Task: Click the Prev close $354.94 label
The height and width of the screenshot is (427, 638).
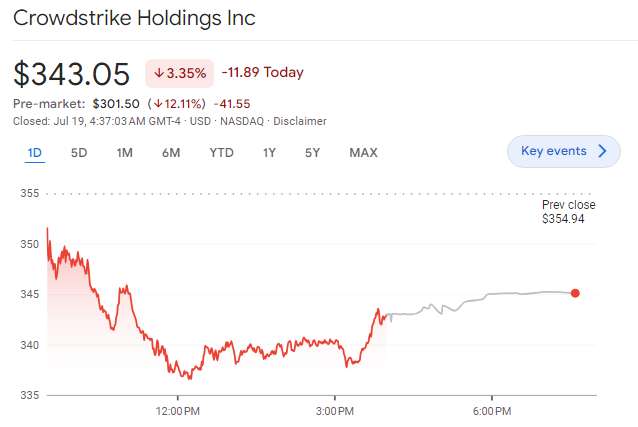Action: coord(568,211)
